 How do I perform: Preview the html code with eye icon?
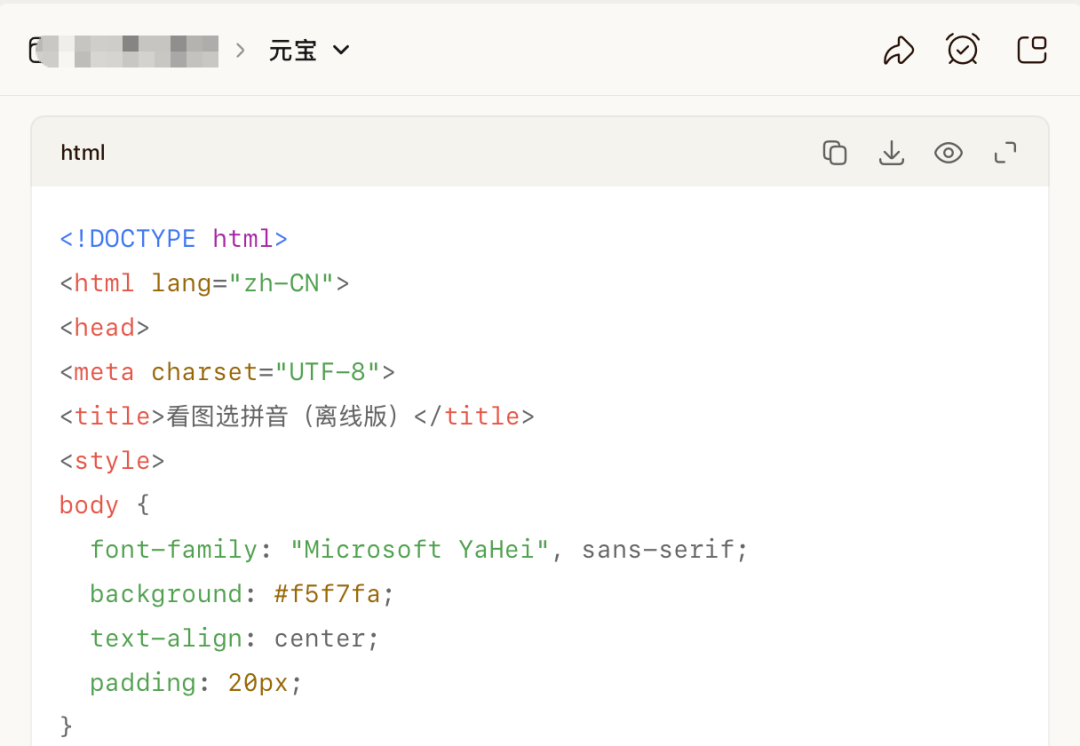click(948, 152)
